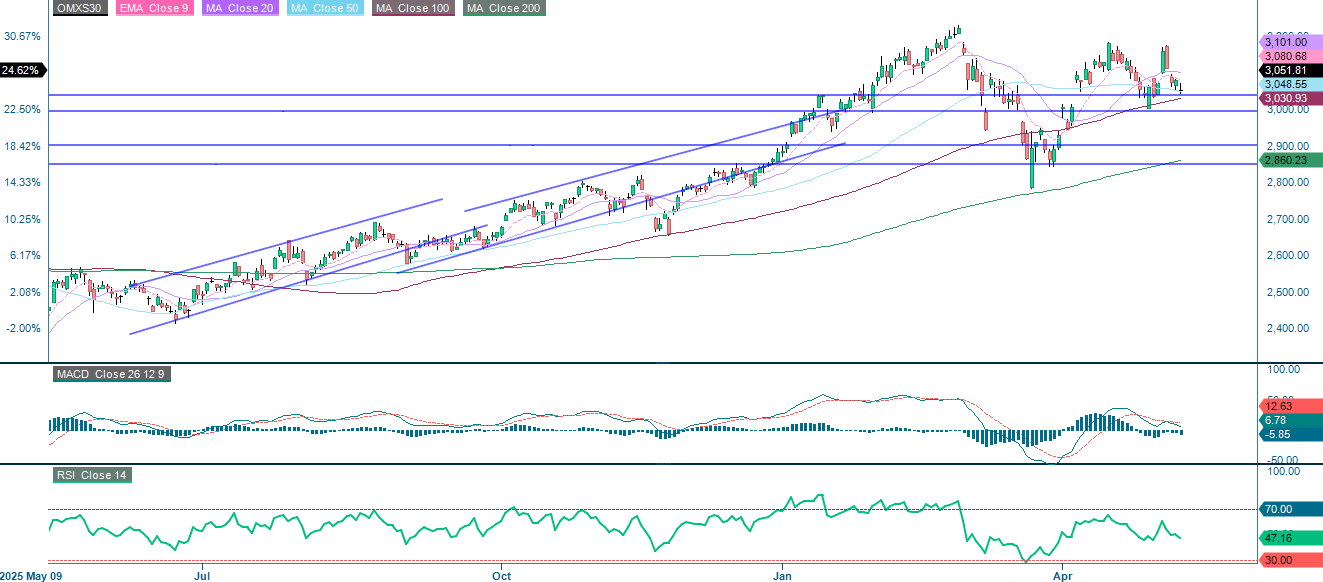Select the MA Close 50 indicator label
Screen dimensions: 1323x582
(323, 8)
